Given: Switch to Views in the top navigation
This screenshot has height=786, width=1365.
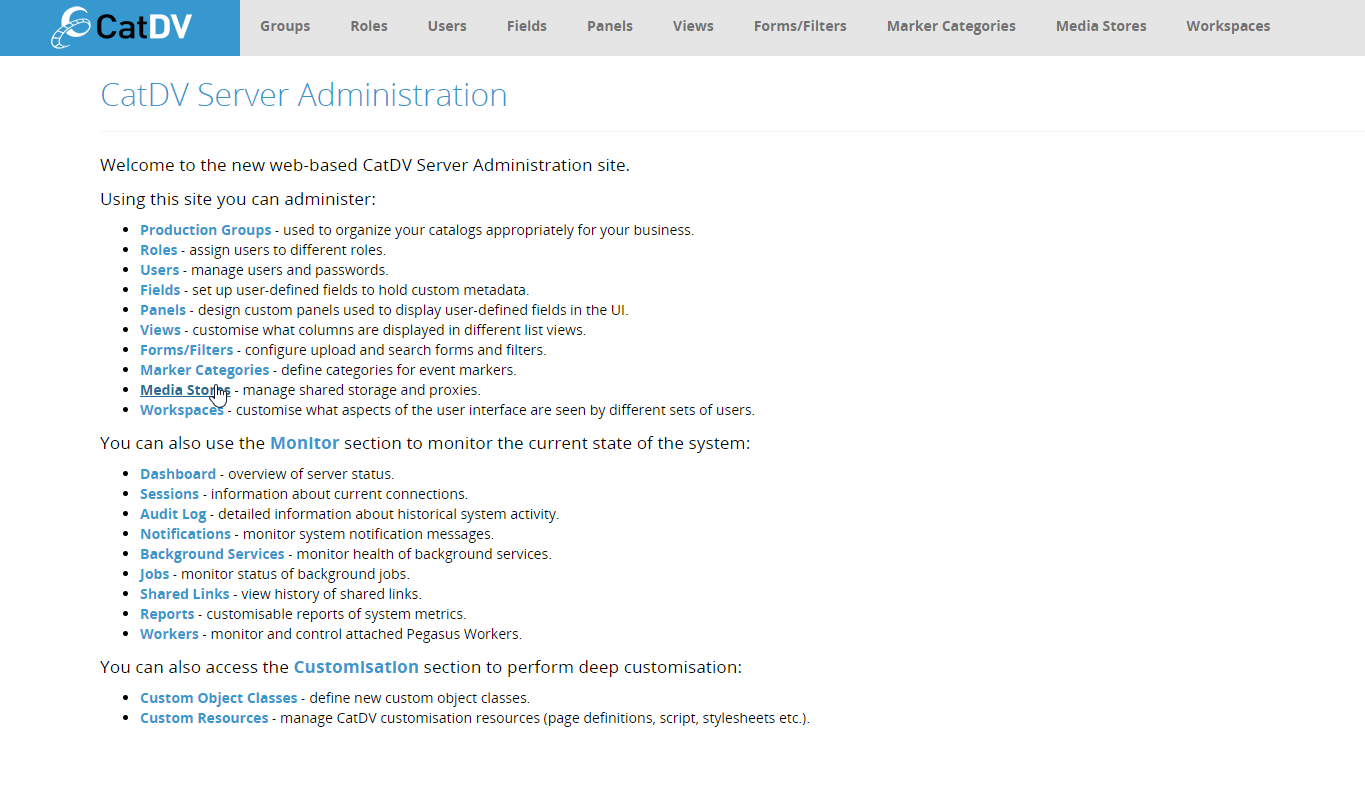Looking at the screenshot, I should pos(693,26).
